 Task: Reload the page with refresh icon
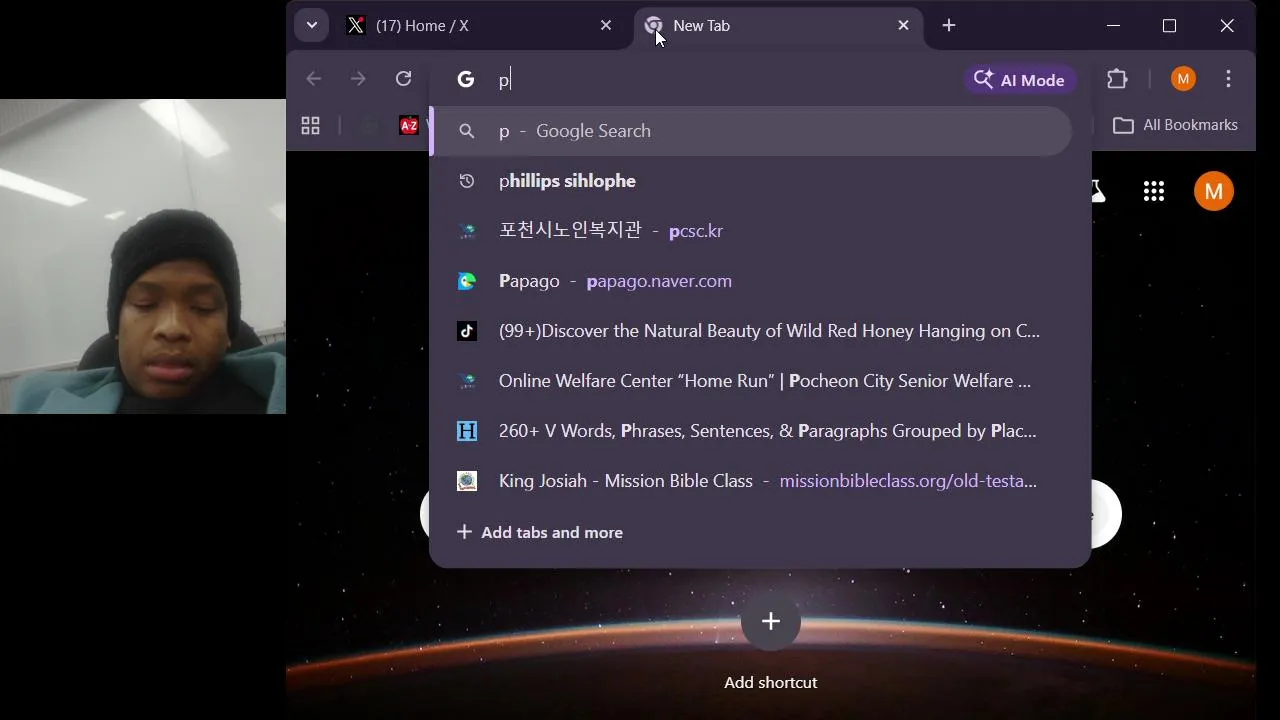[403, 79]
